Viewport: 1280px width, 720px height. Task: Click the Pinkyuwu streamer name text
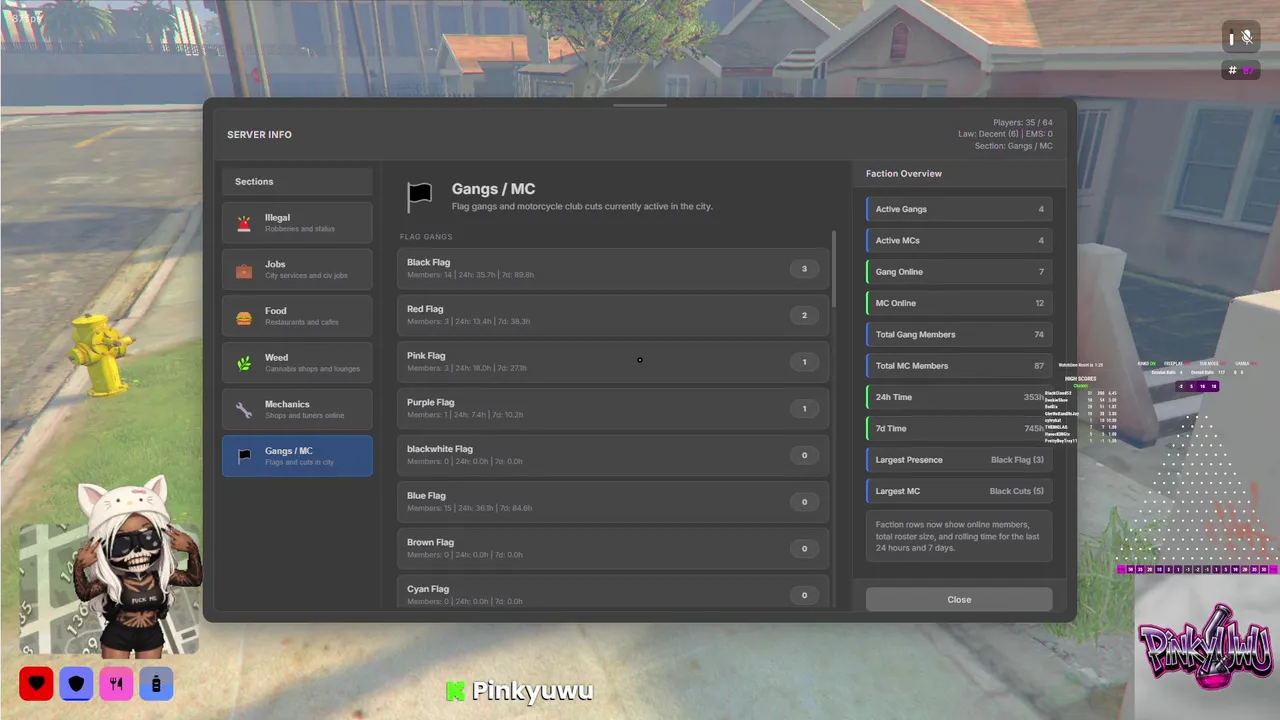coord(532,691)
